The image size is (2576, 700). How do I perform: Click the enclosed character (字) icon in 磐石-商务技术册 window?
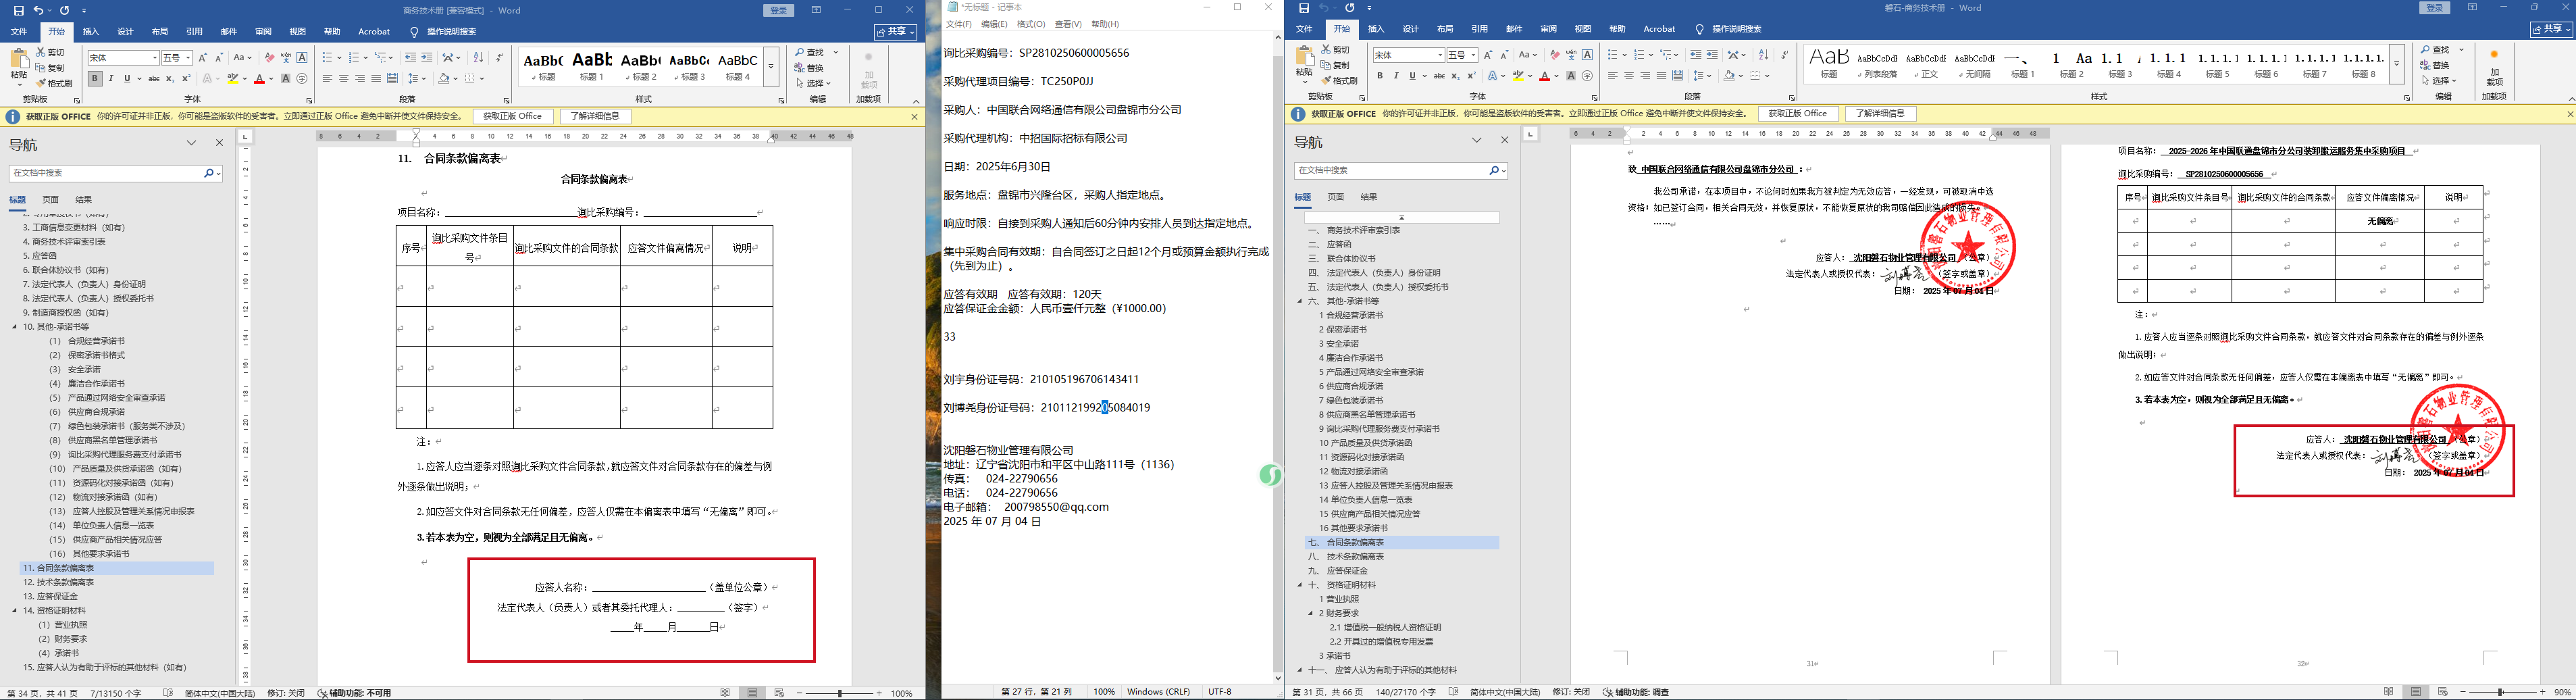1588,75
